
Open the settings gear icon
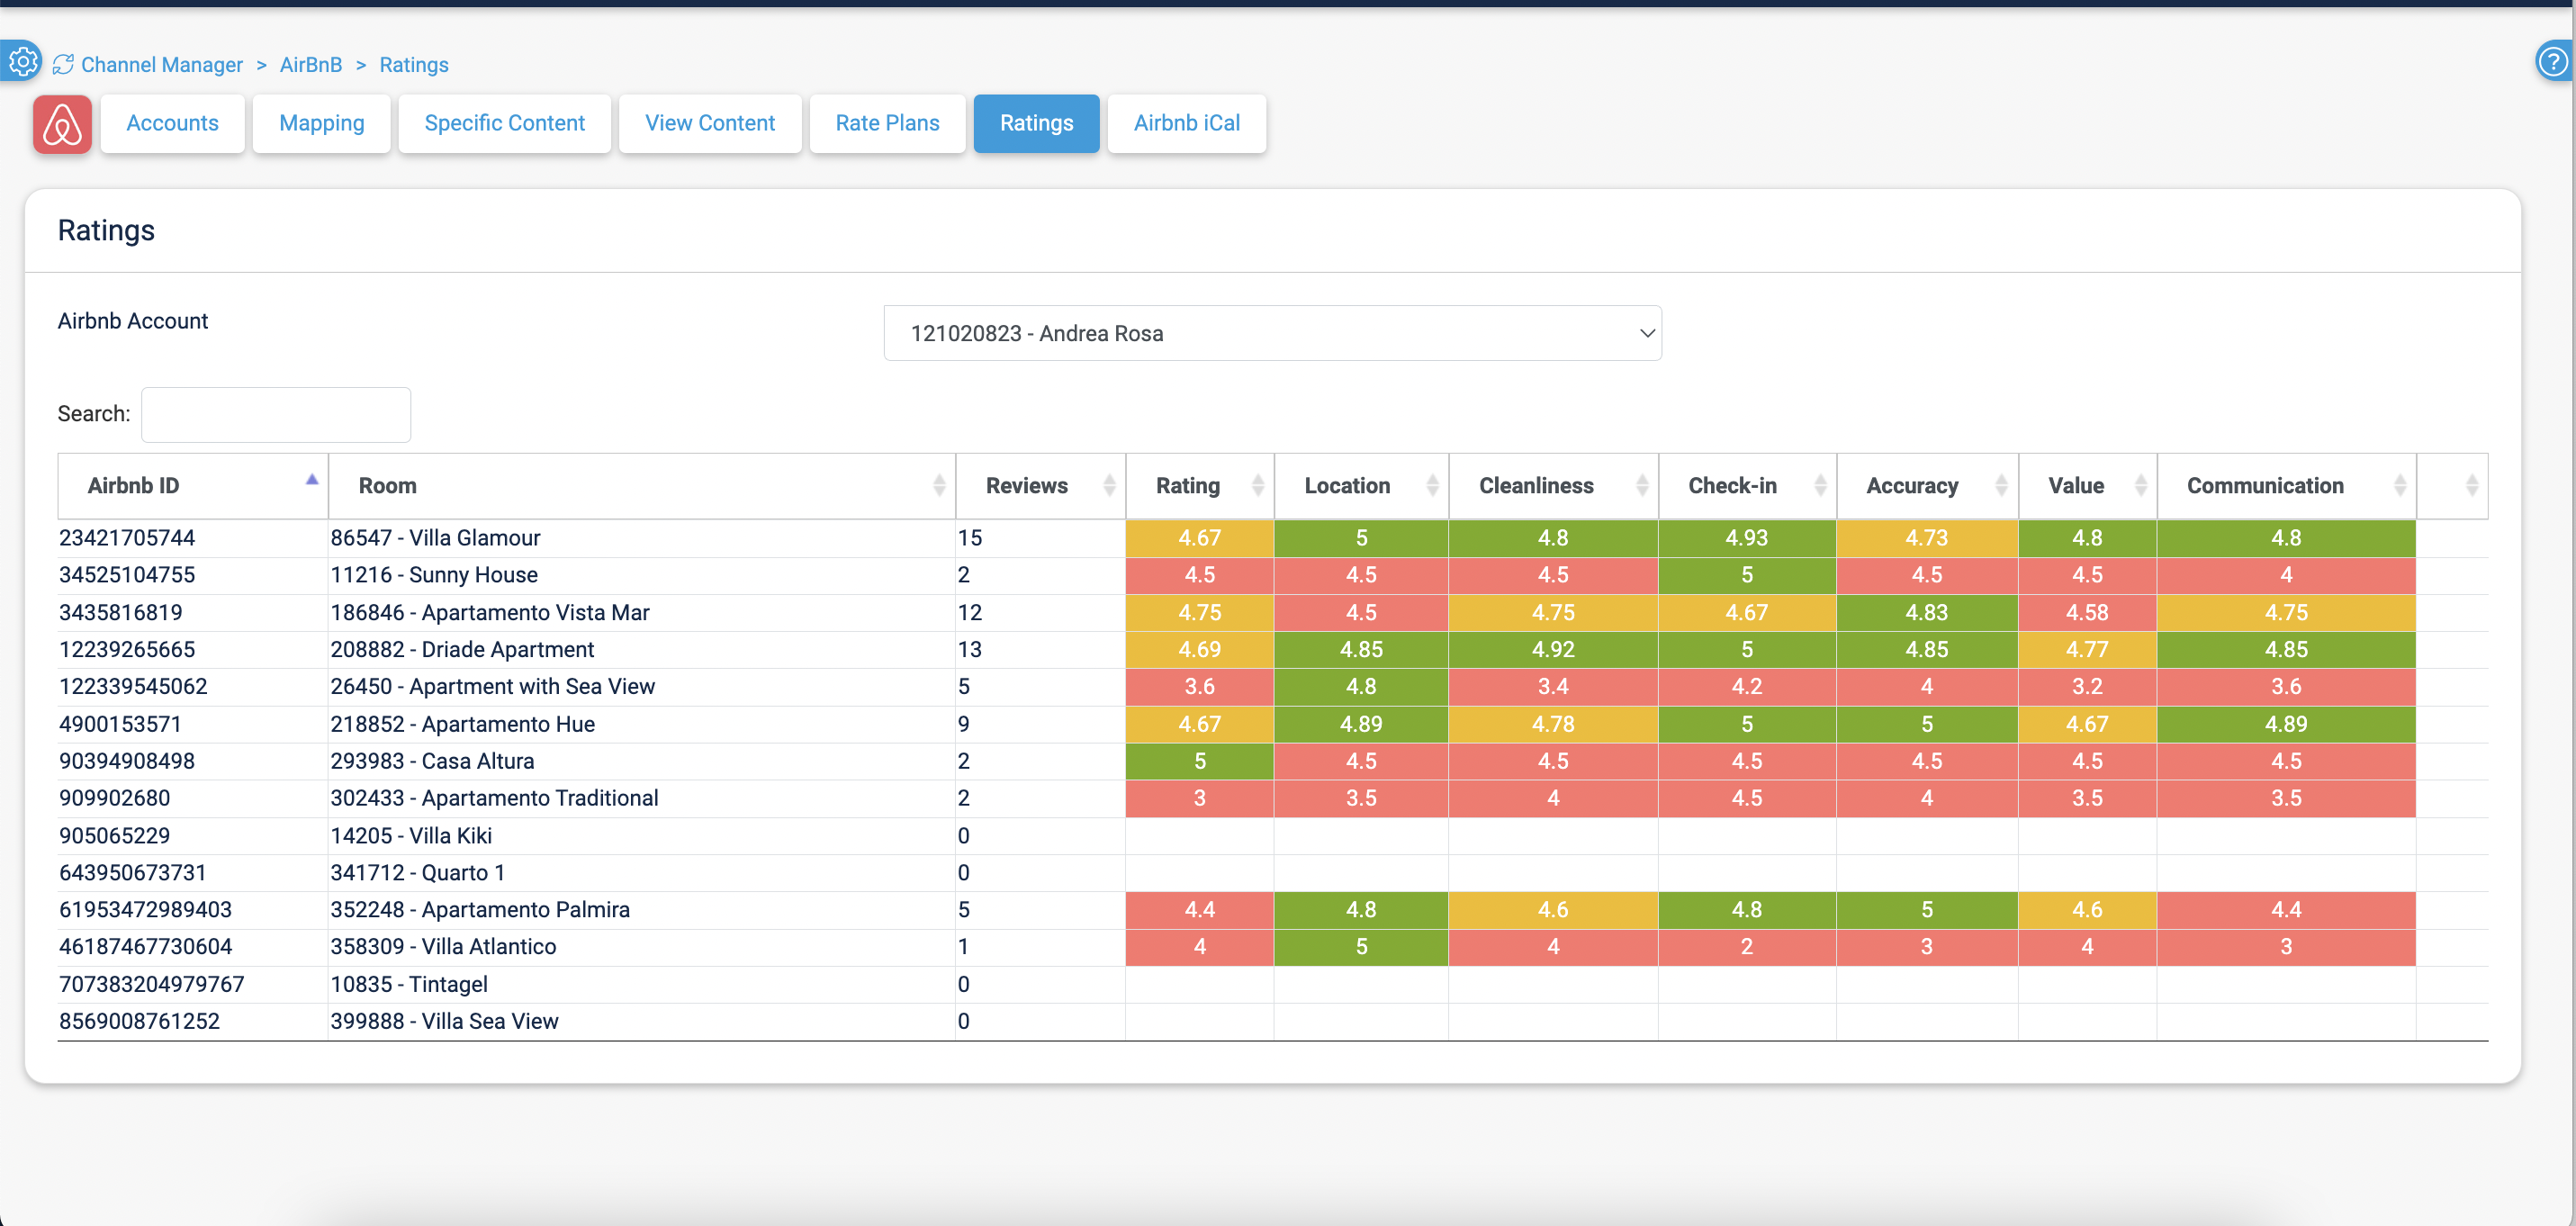22,62
